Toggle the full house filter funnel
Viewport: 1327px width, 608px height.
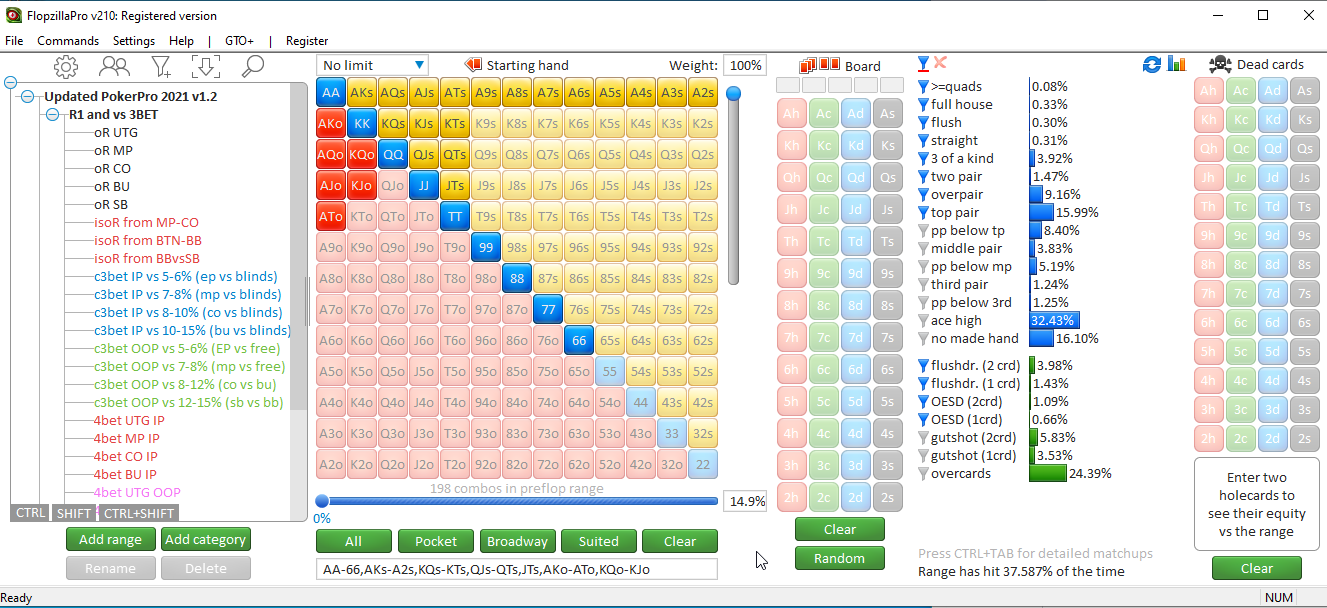pos(923,104)
